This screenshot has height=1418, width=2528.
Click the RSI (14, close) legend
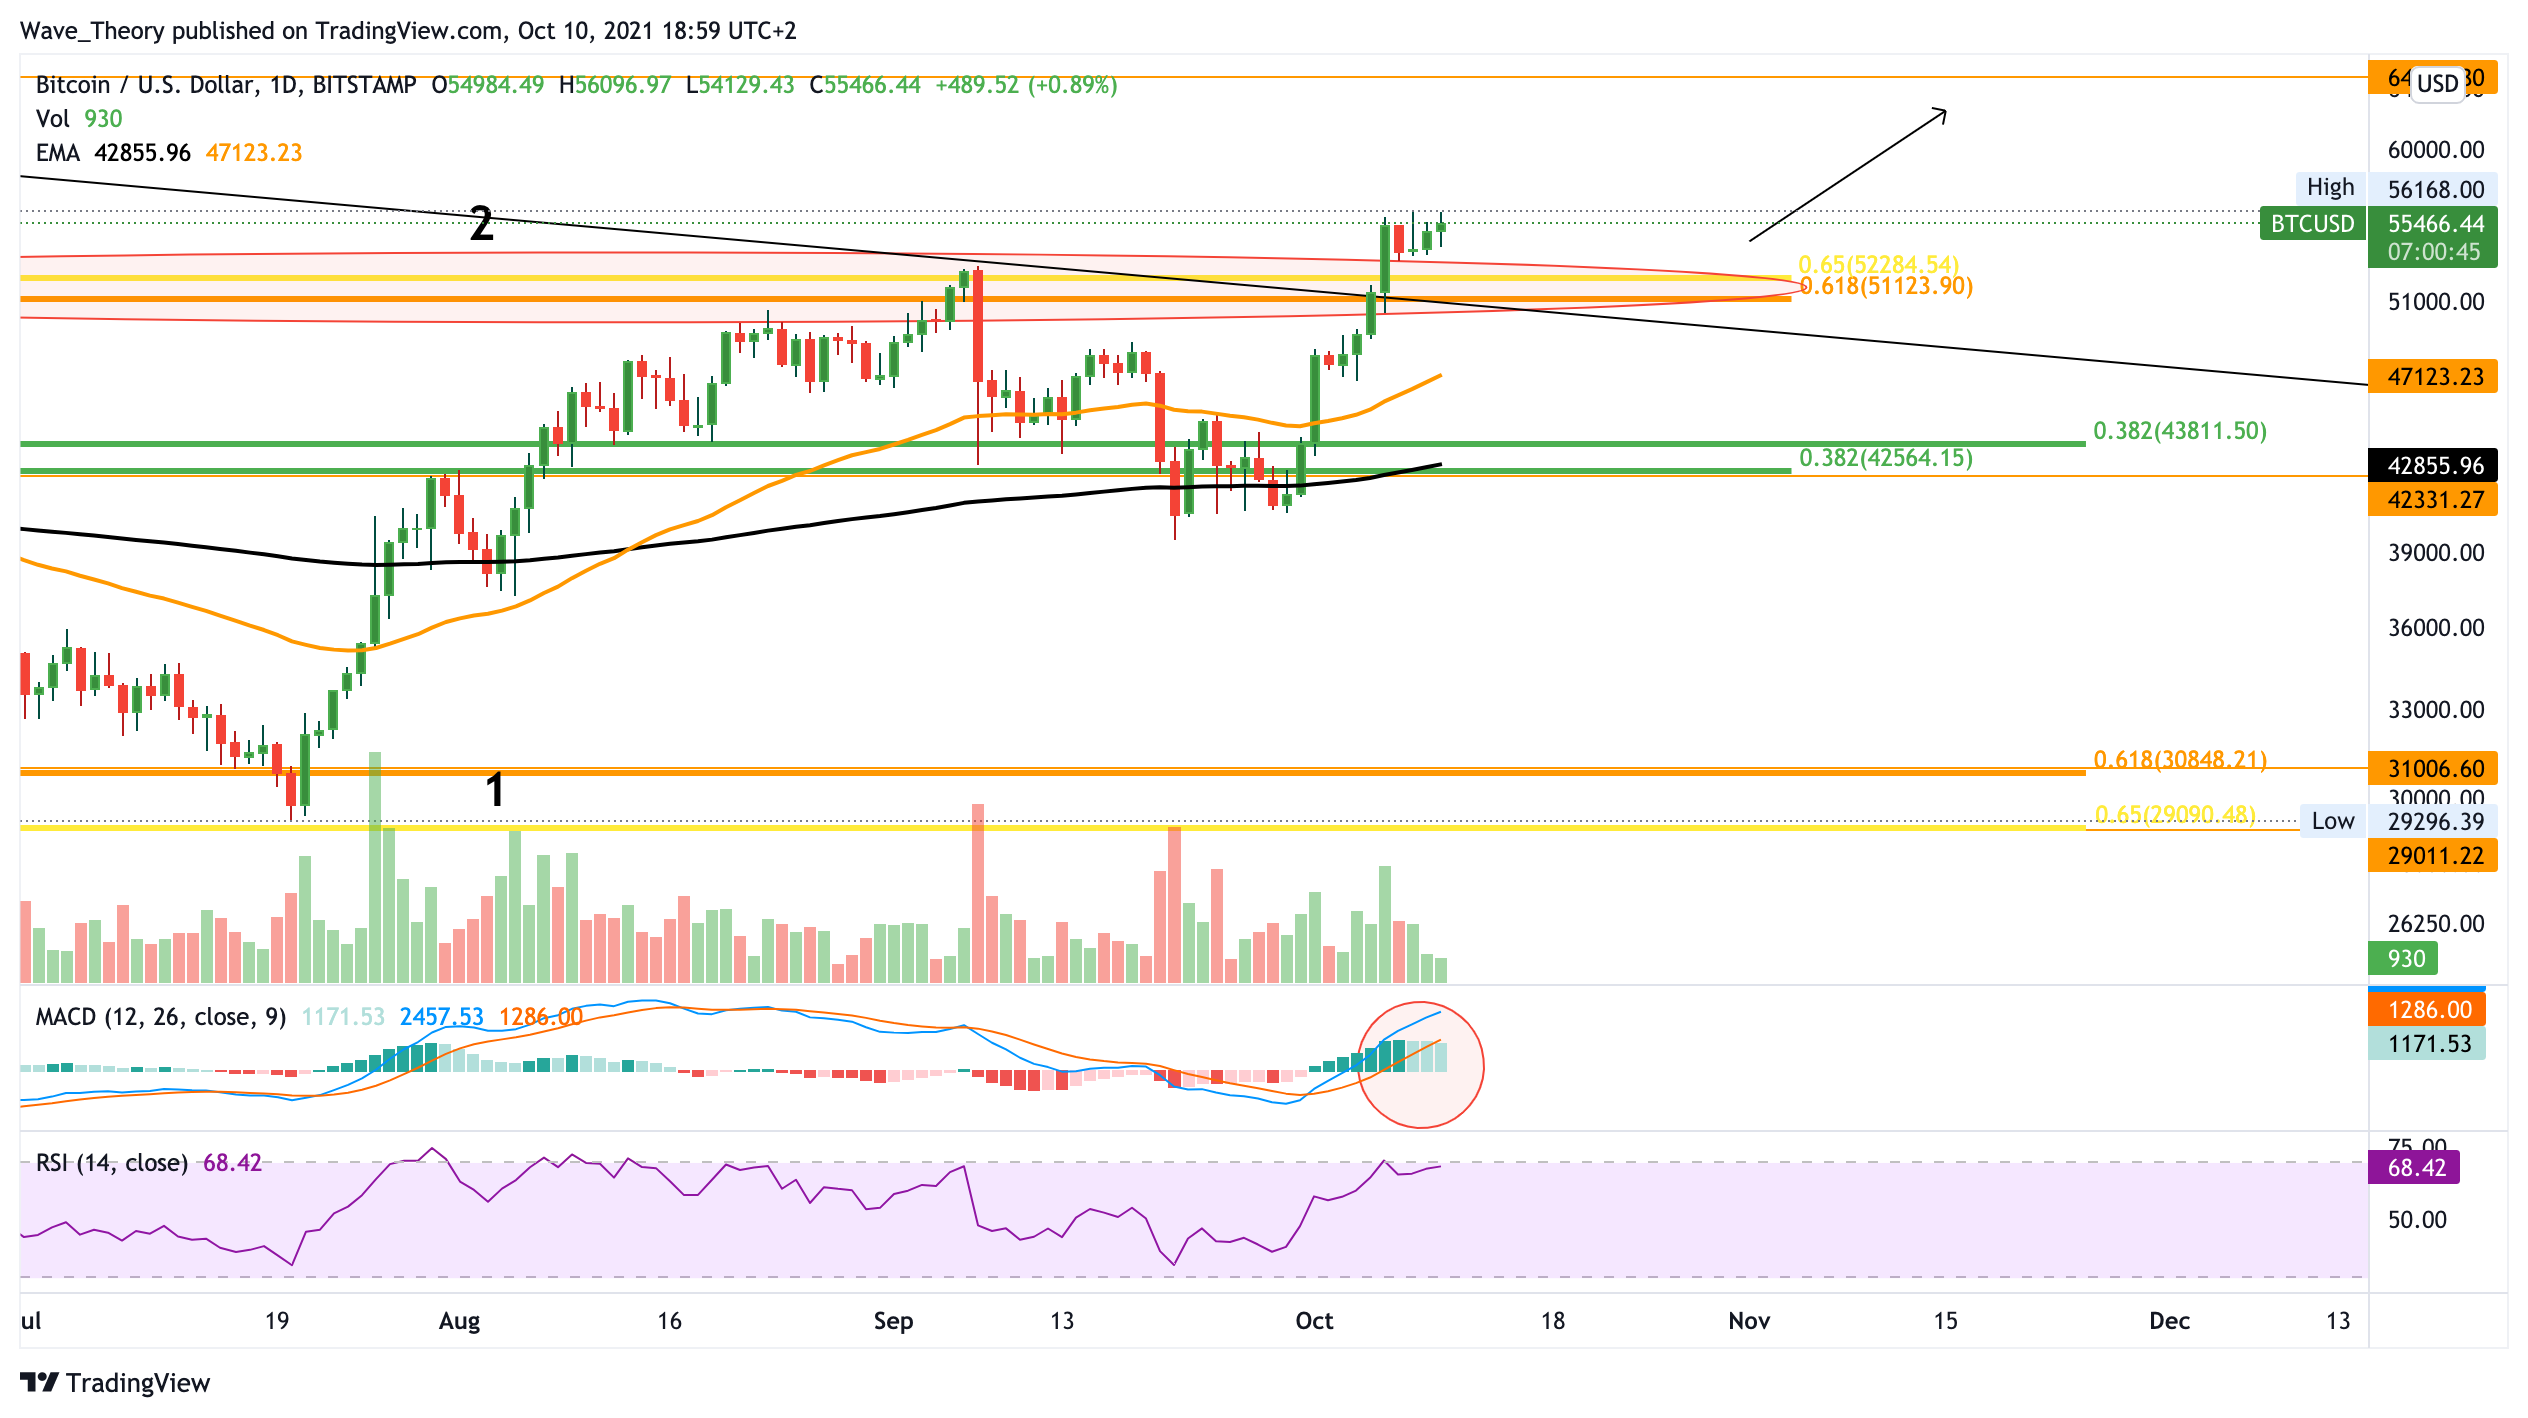[x=111, y=1163]
